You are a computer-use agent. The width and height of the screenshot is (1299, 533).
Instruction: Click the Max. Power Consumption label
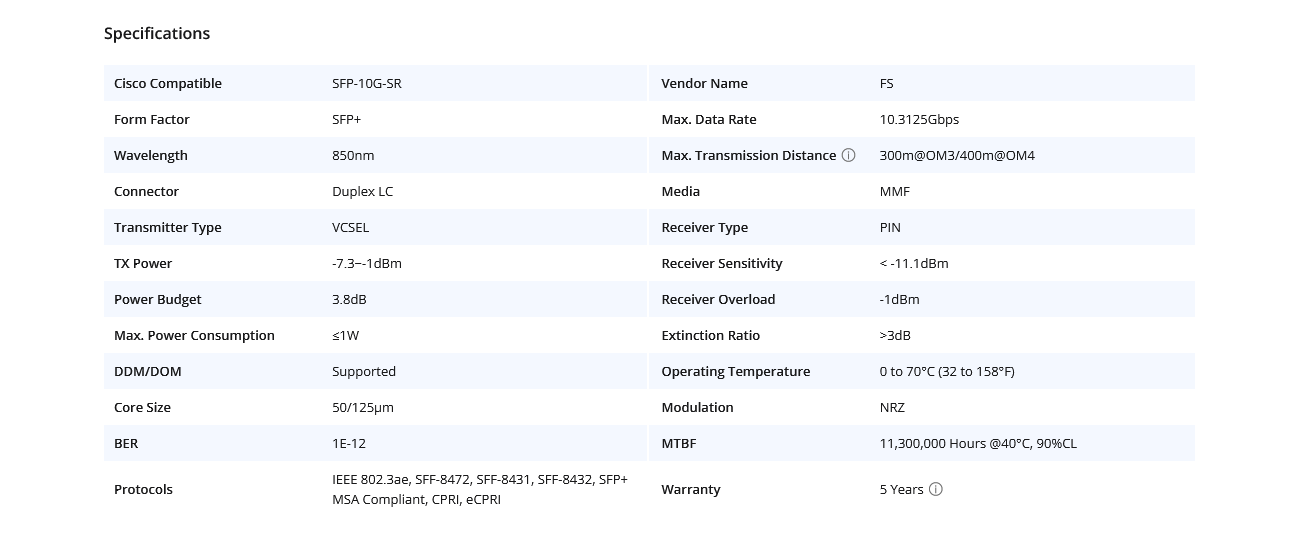[x=194, y=335]
